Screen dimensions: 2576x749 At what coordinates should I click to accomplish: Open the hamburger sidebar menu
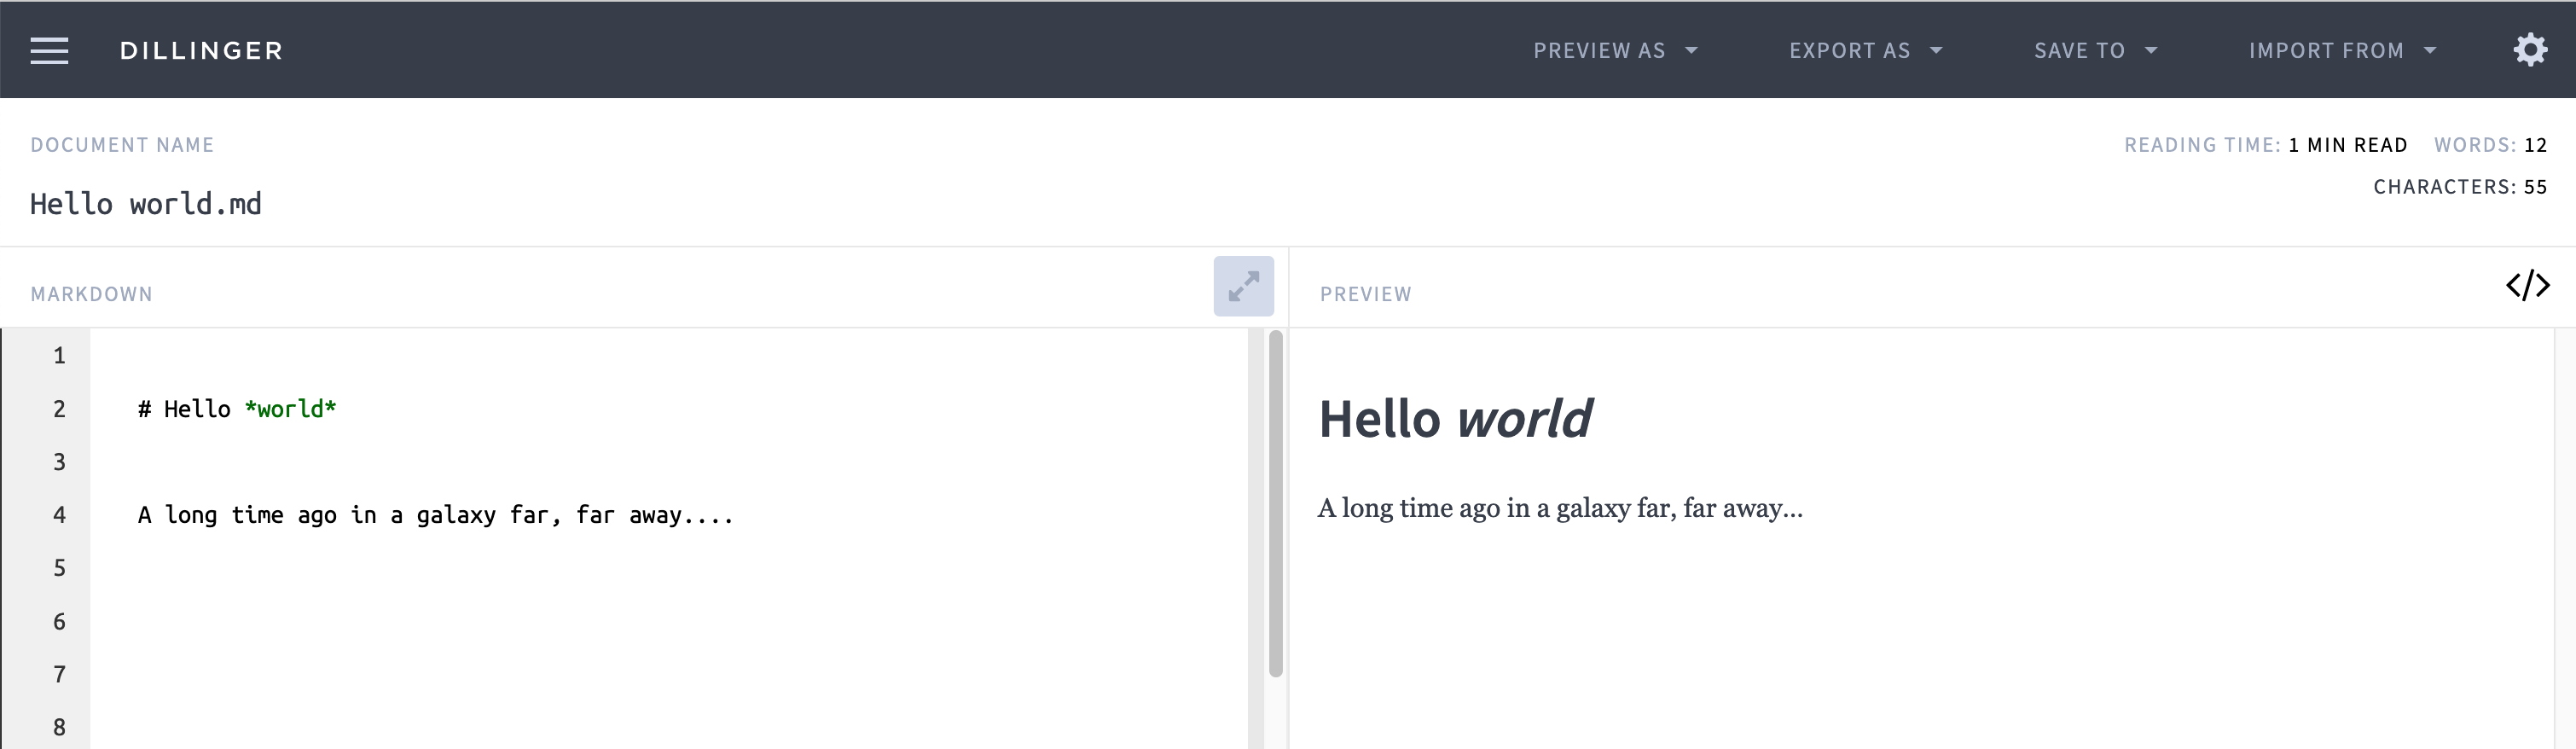[x=49, y=50]
